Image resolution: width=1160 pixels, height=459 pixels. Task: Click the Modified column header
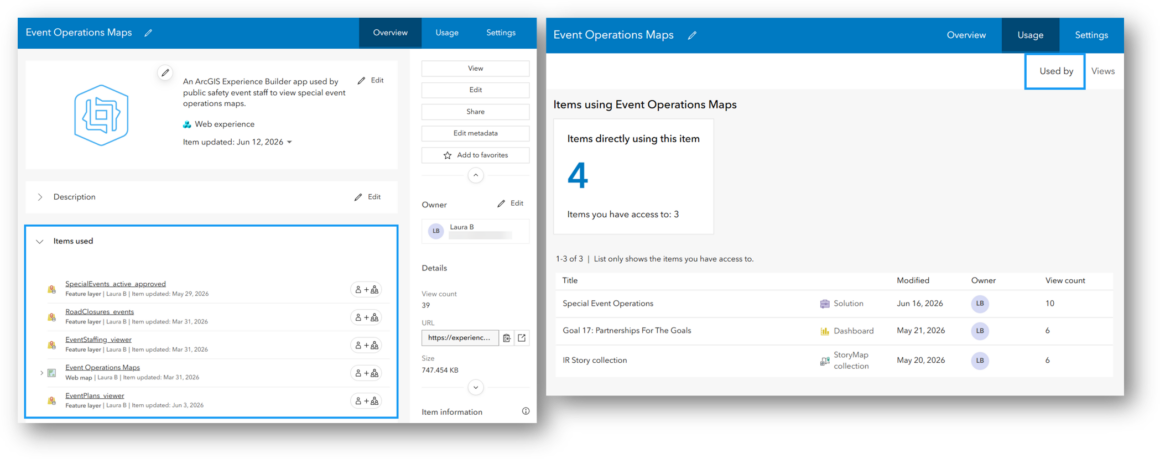tap(913, 281)
